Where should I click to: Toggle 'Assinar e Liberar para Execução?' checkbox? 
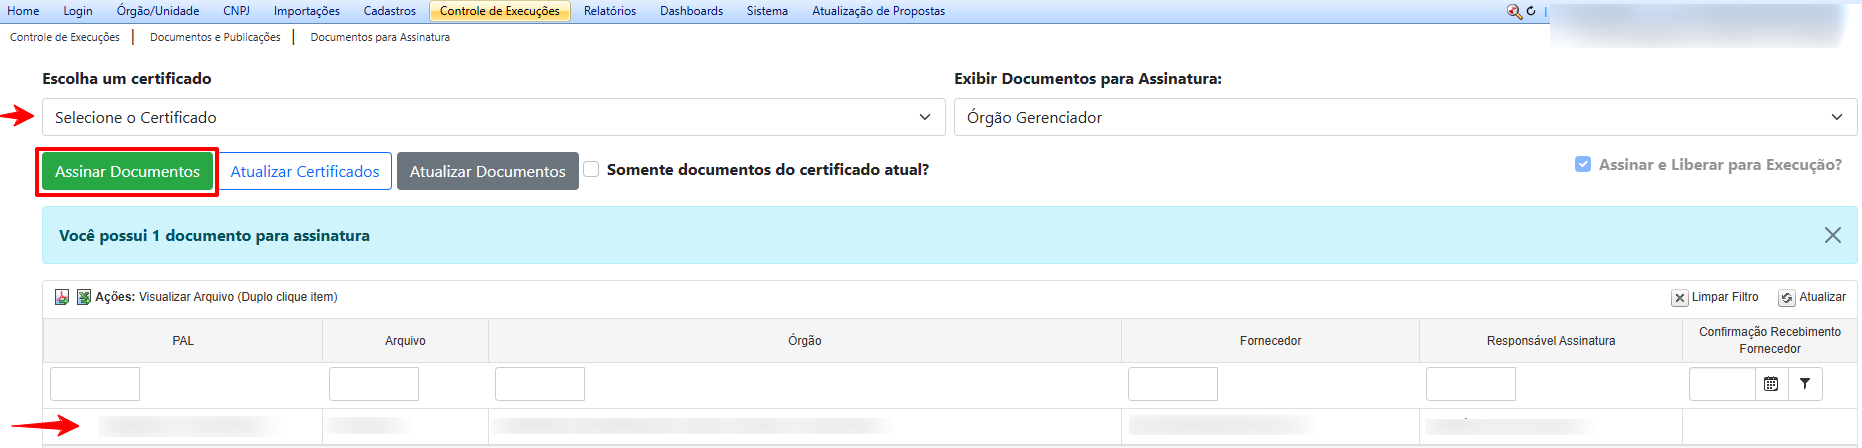pyautogui.click(x=1583, y=165)
